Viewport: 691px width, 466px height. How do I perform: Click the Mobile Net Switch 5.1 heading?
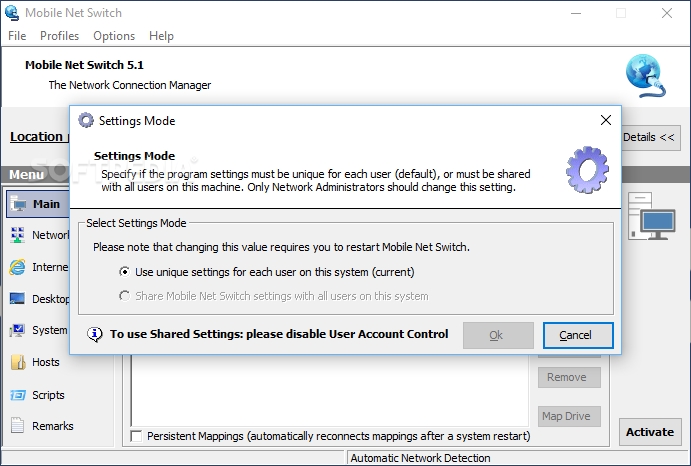(x=84, y=65)
